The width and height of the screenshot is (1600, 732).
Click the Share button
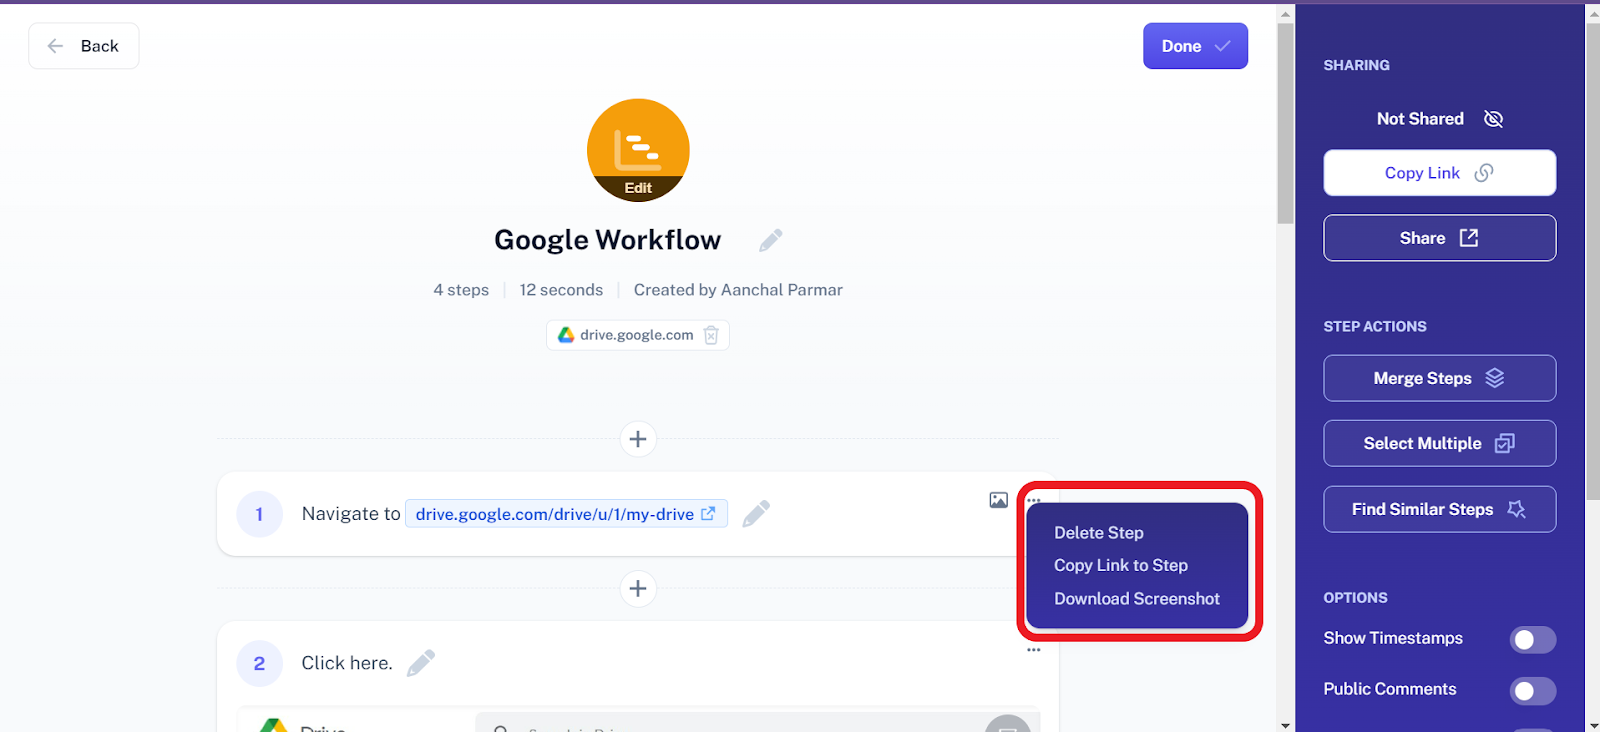pyautogui.click(x=1439, y=238)
